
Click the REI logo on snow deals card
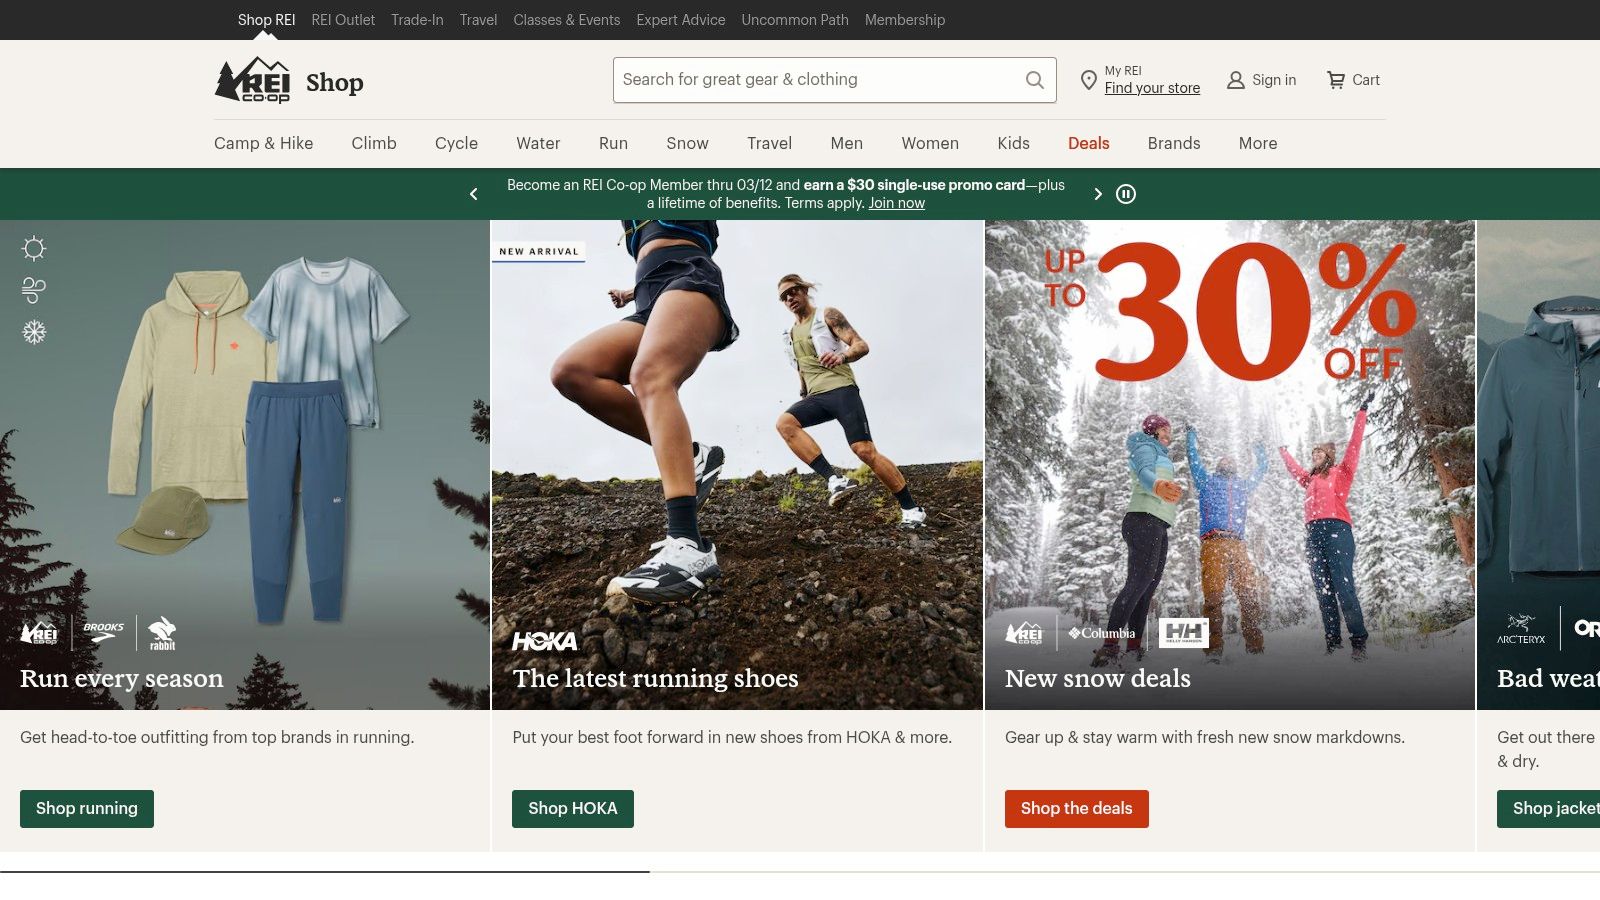click(x=1025, y=633)
